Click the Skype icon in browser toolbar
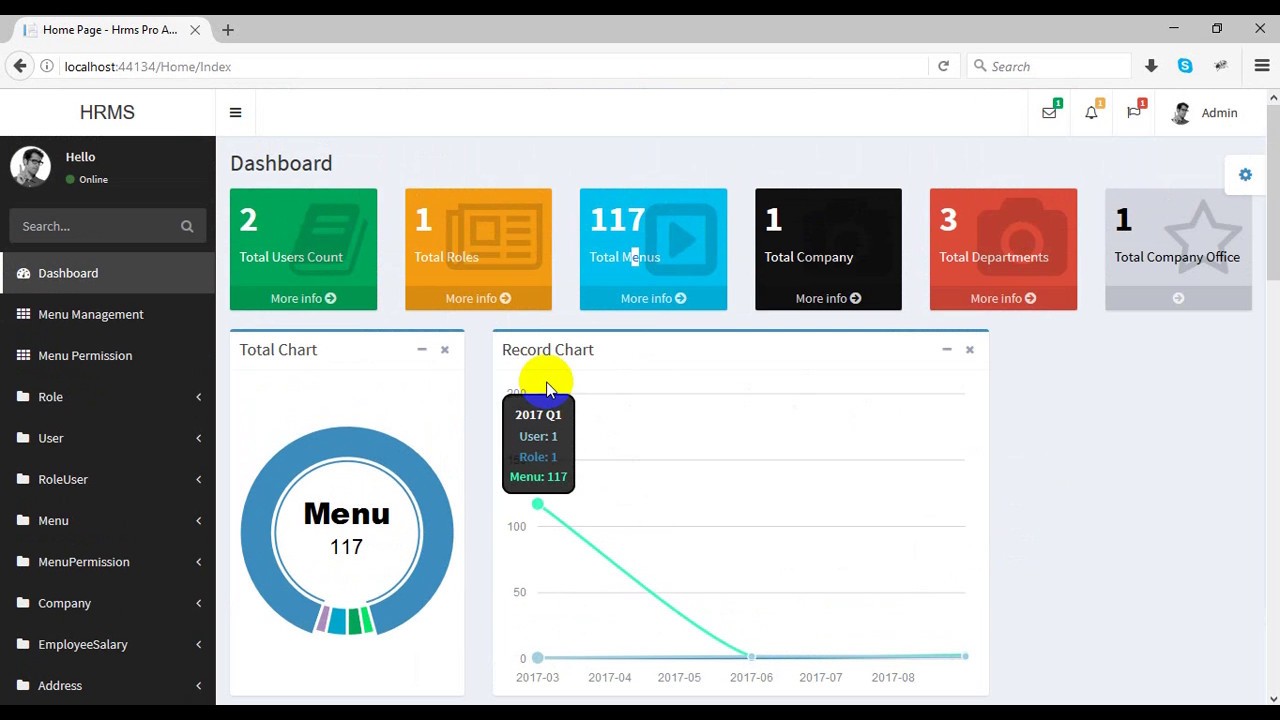Screen dimensions: 1280x720 click(1185, 65)
